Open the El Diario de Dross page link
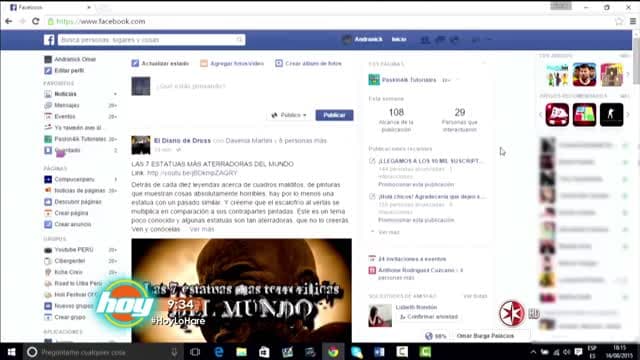This screenshot has width=640, height=360. tap(182, 140)
